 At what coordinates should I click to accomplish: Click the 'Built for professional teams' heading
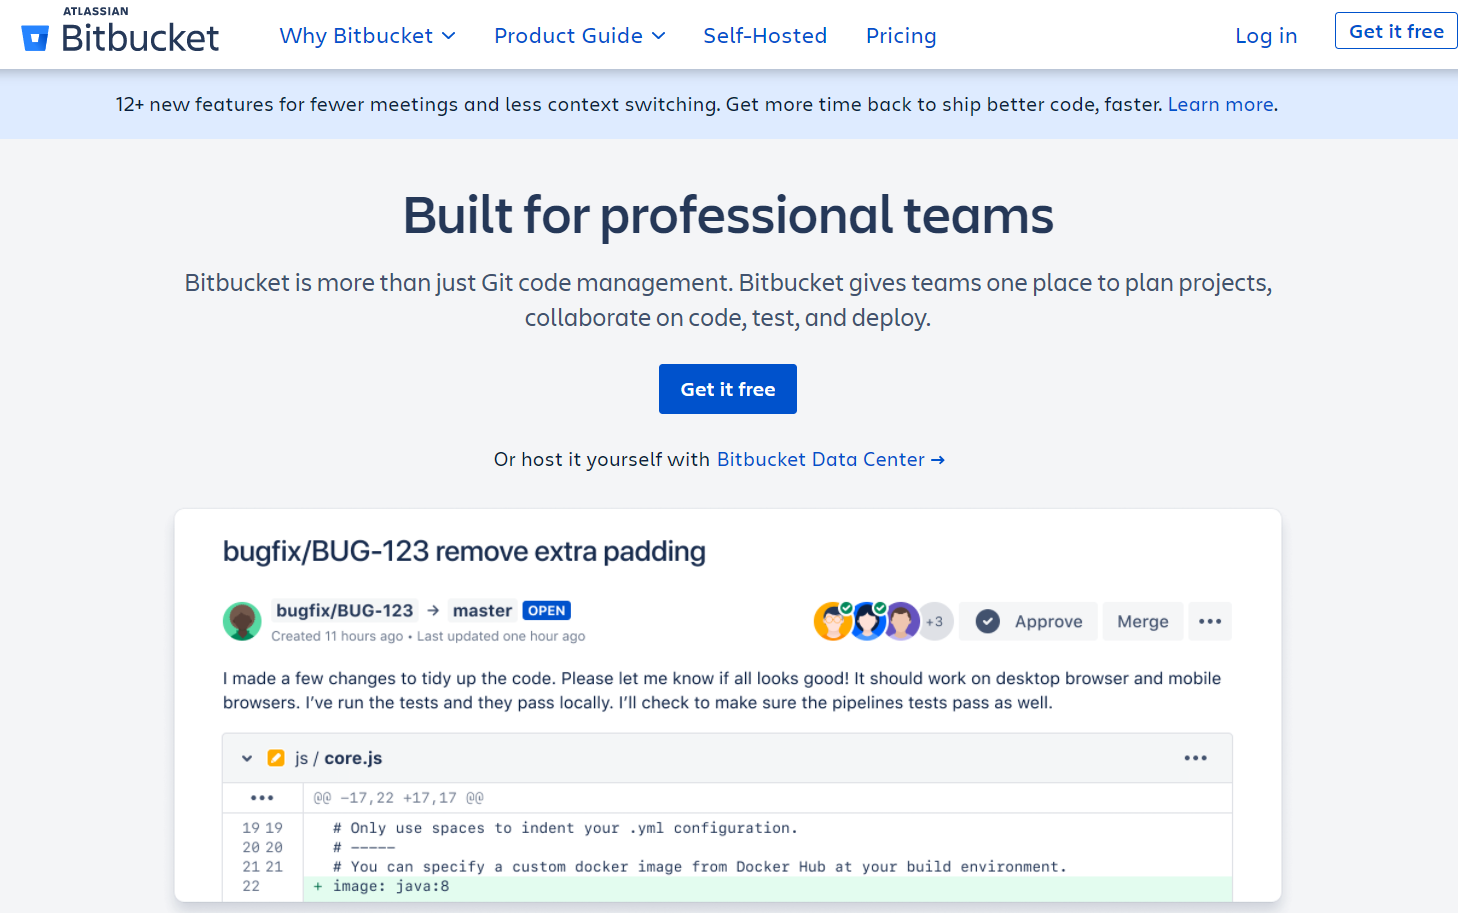(728, 215)
